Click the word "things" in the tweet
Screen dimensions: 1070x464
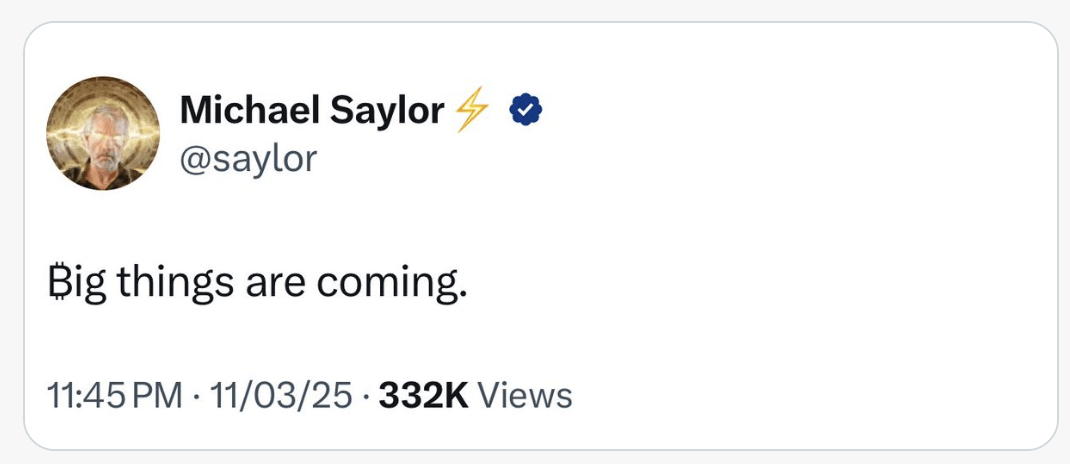173,285
